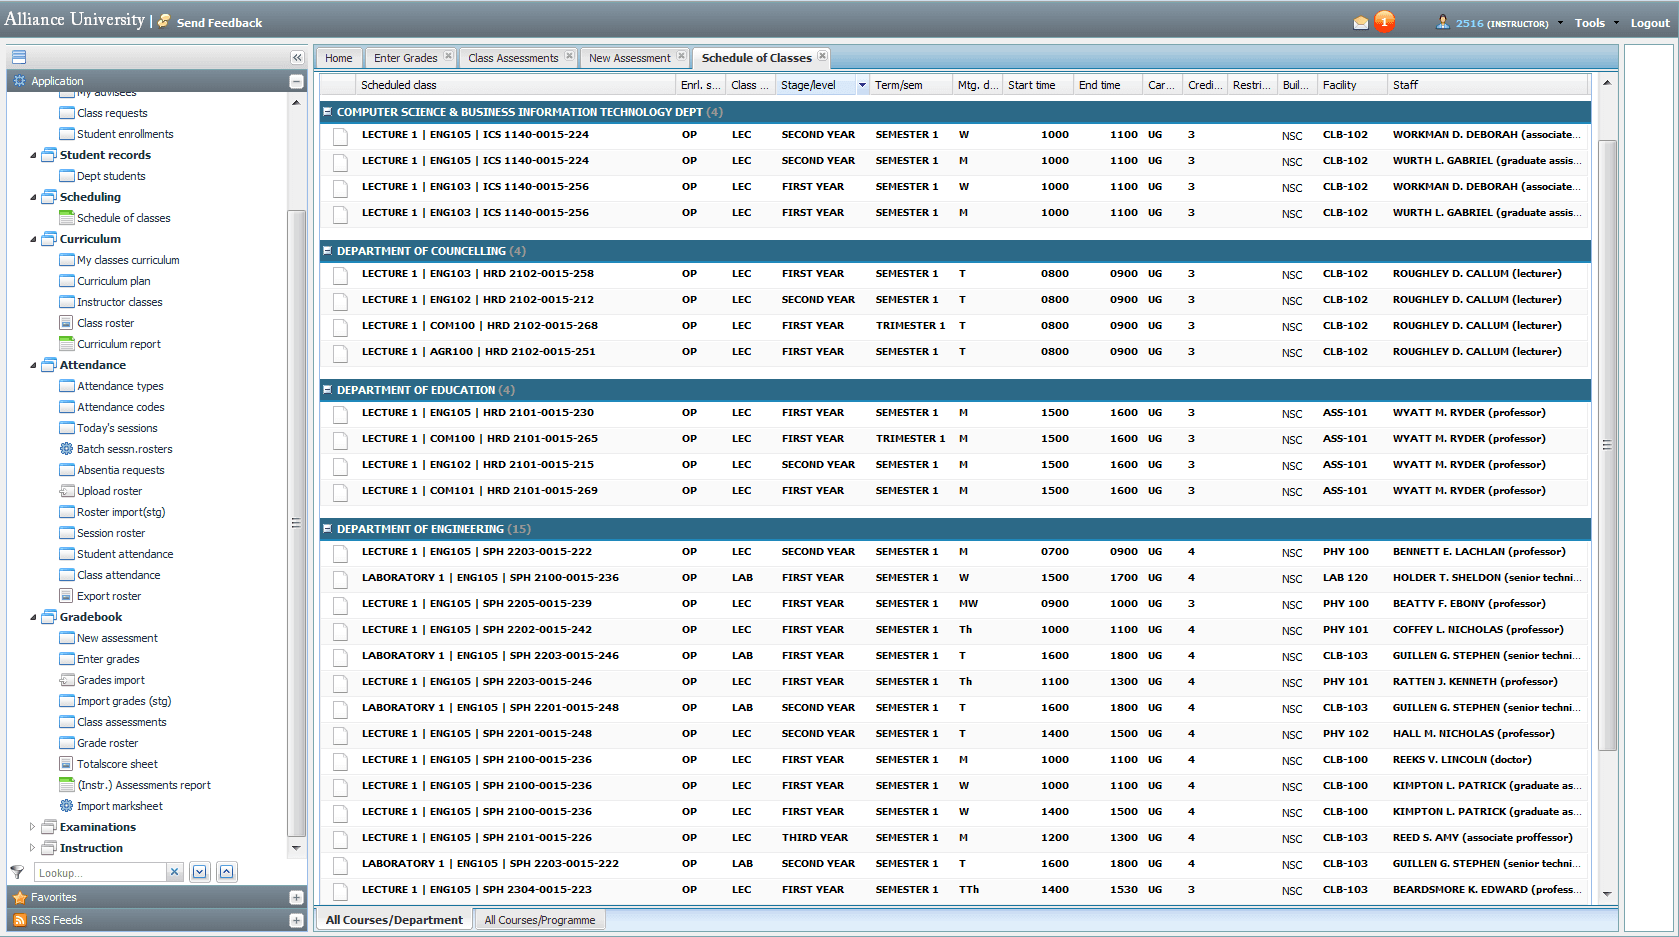Open Curriculum report in sidebar
This screenshot has height=937, width=1679.
(118, 344)
